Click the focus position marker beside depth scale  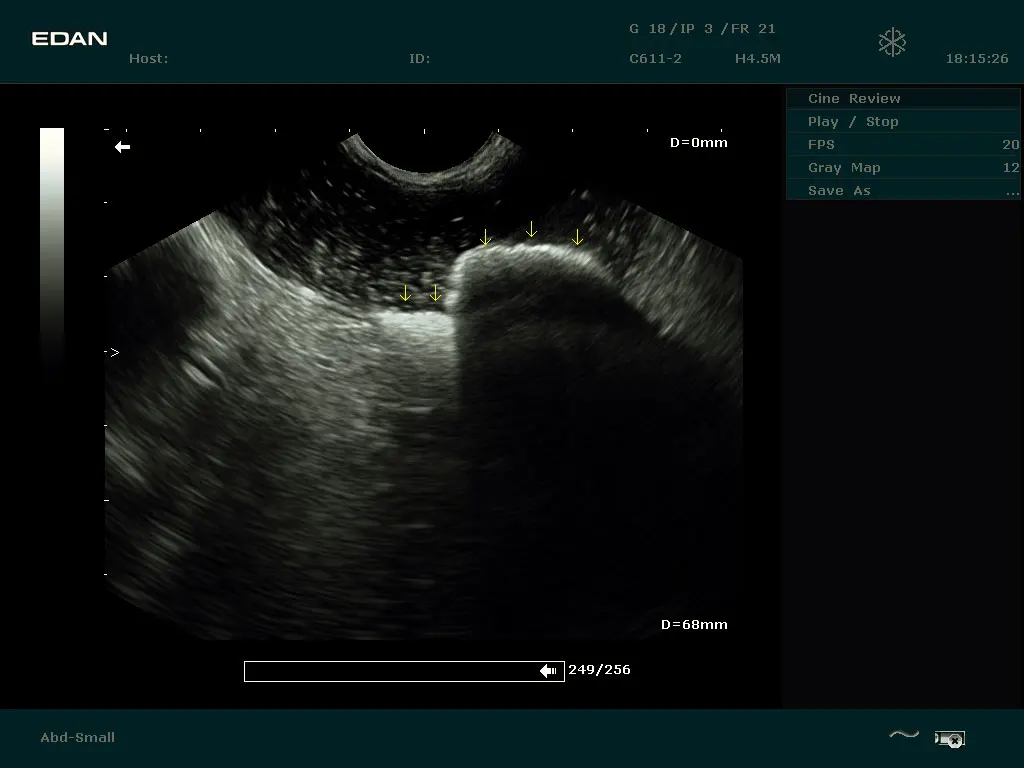114,353
